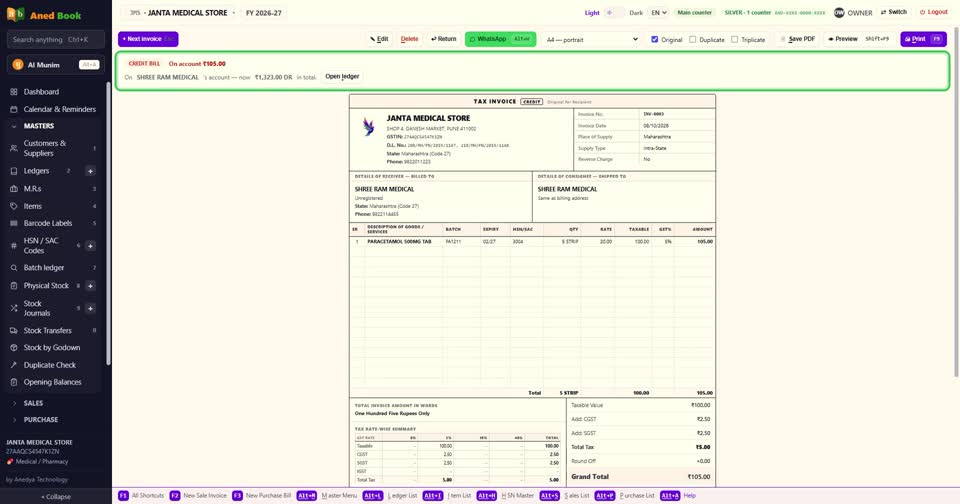This screenshot has height=504, width=960.
Task: Log out of Aned Book
Action: pos(934,12)
